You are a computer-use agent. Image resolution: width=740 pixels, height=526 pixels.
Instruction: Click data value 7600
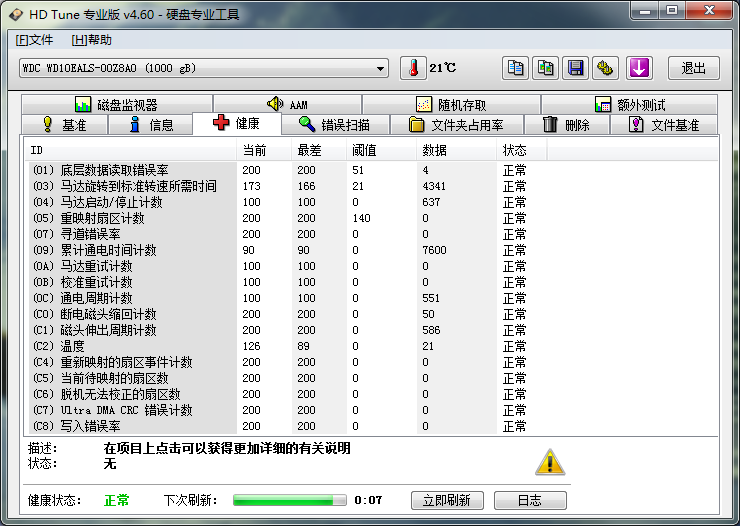[434, 250]
